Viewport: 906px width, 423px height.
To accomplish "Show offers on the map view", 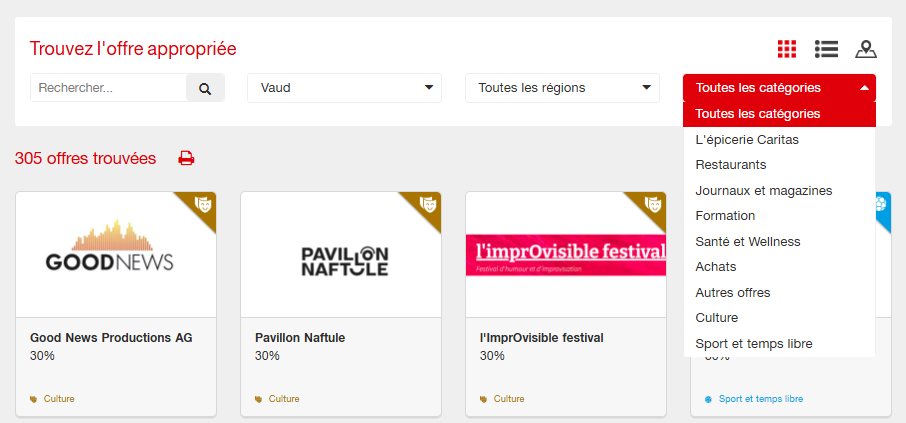I will [866, 48].
